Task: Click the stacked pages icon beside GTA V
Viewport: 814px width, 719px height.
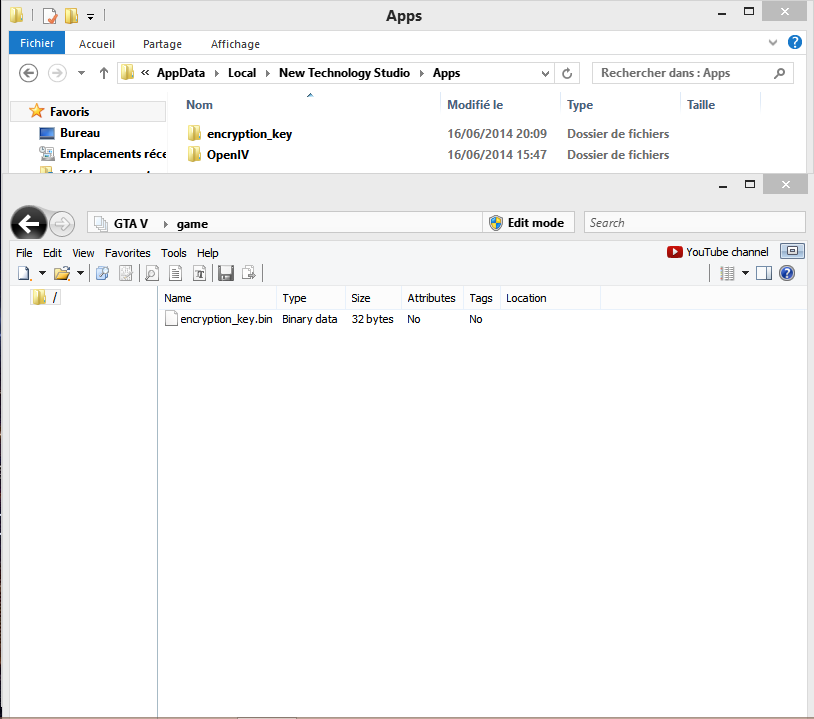Action: pyautogui.click(x=100, y=224)
